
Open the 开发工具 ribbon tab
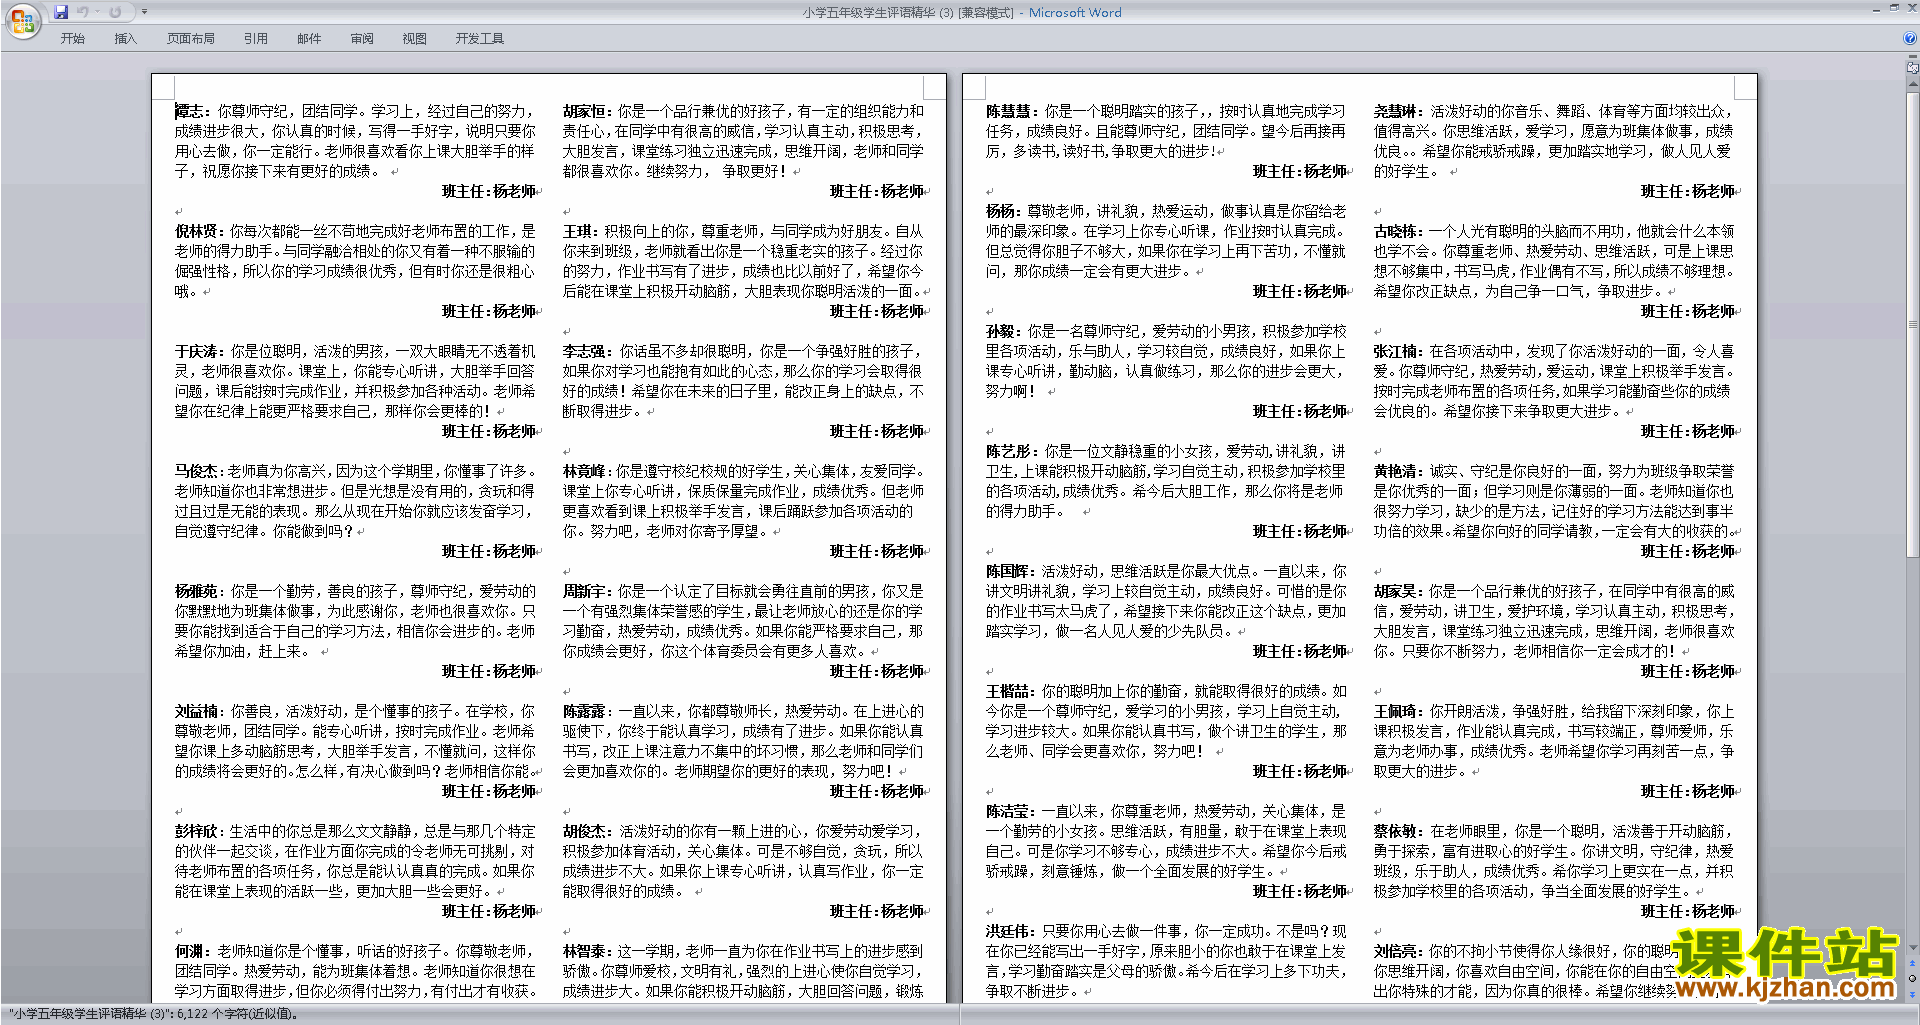pyautogui.click(x=480, y=38)
